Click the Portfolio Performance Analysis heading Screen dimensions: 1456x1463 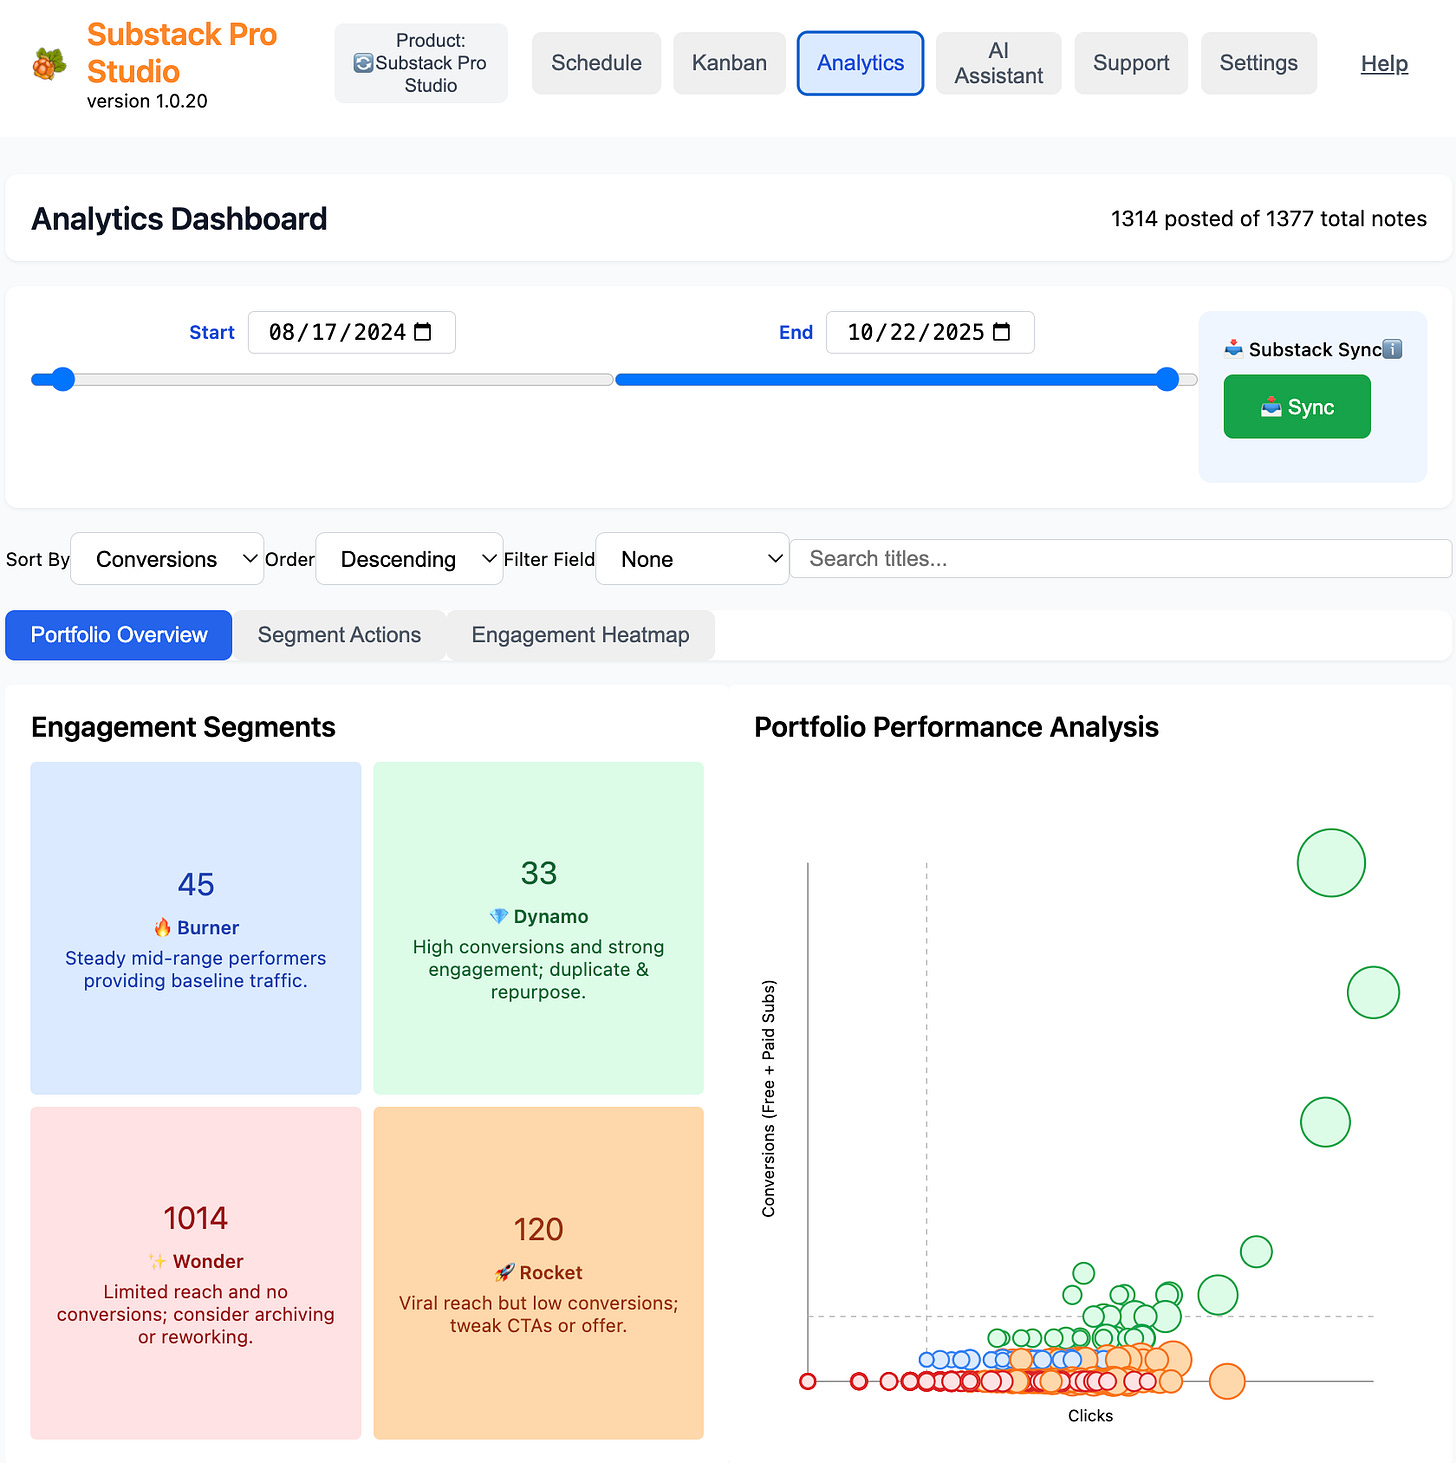[956, 727]
